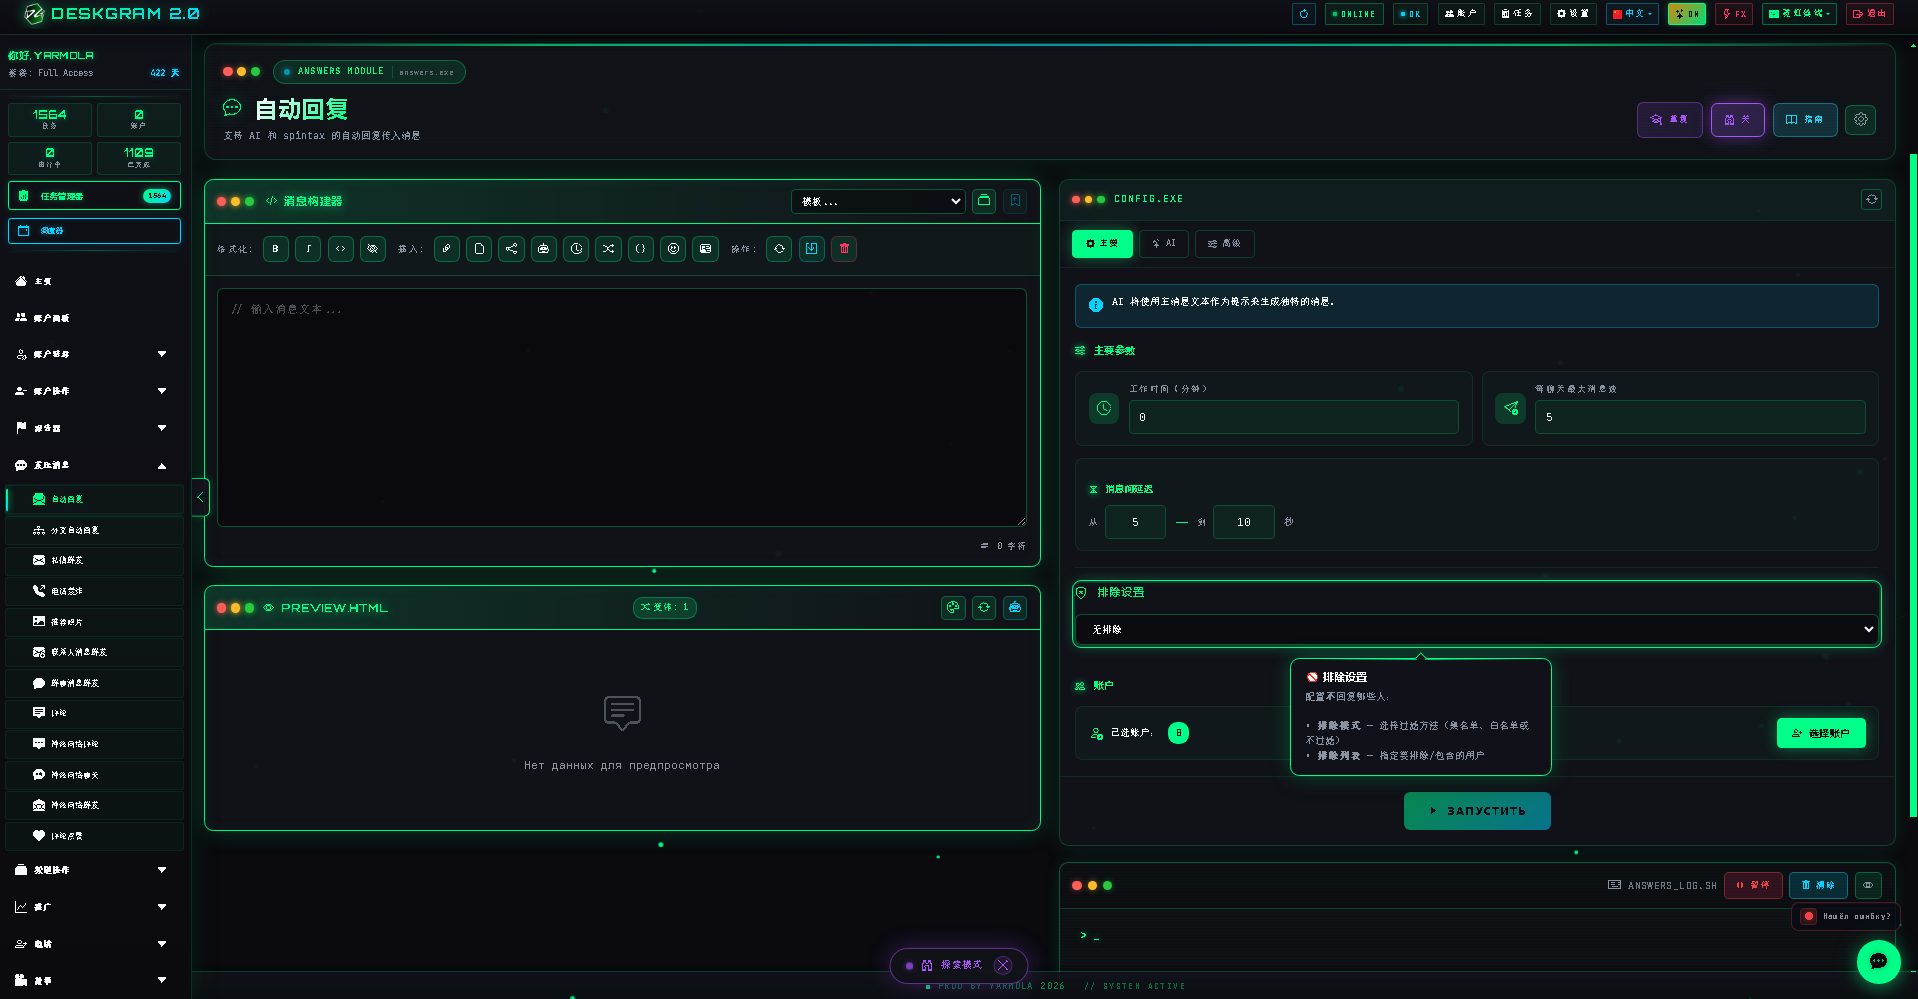Toggle hidden-text strikethrough eye format
The width and height of the screenshot is (1918, 999).
(x=373, y=249)
